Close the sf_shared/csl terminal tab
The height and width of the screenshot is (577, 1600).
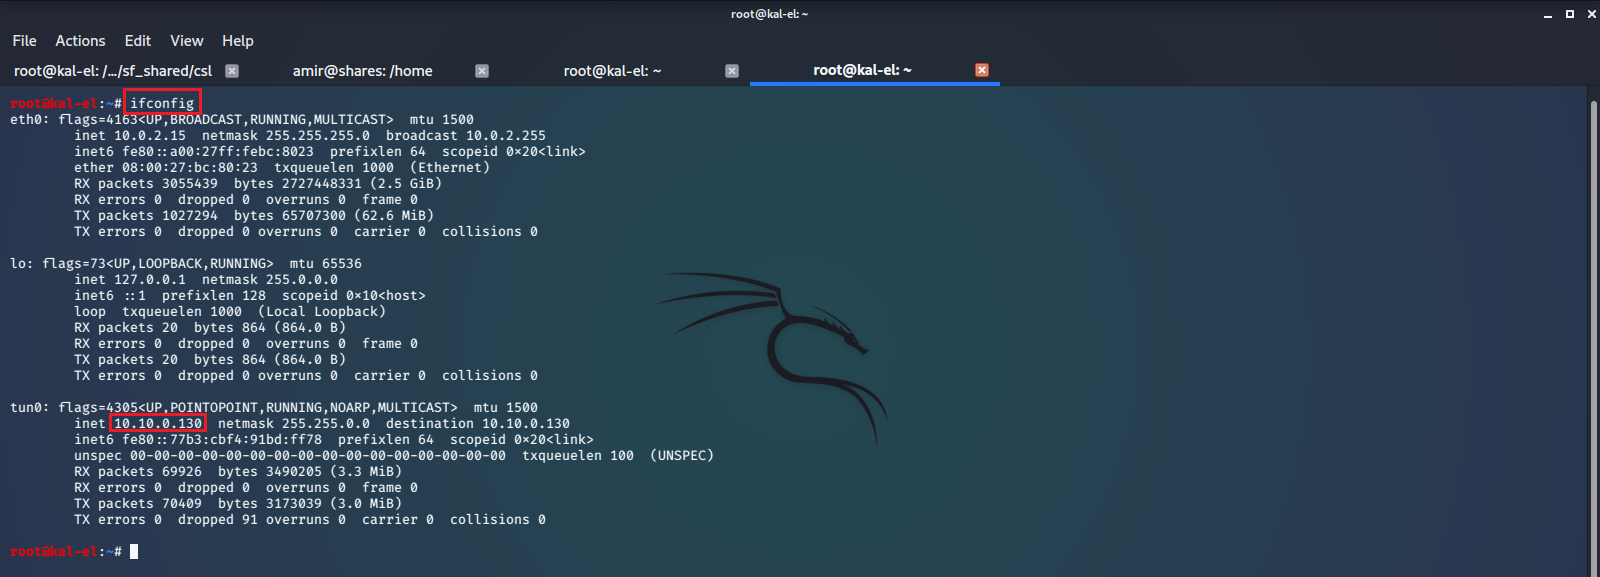232,71
